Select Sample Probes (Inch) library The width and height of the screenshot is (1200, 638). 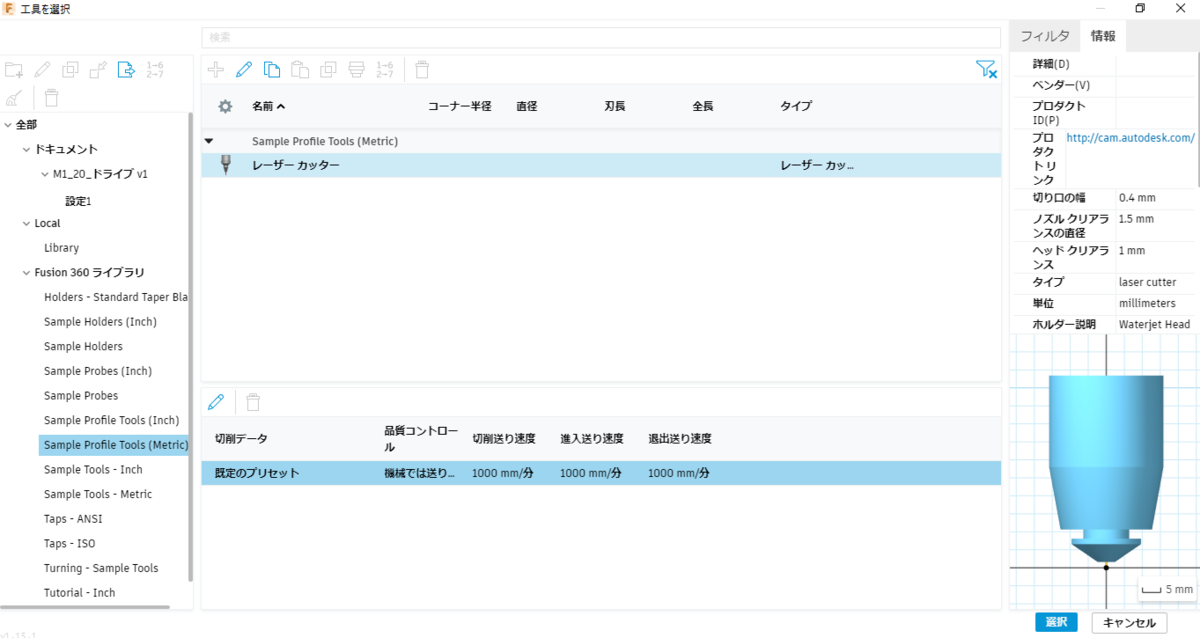98,371
